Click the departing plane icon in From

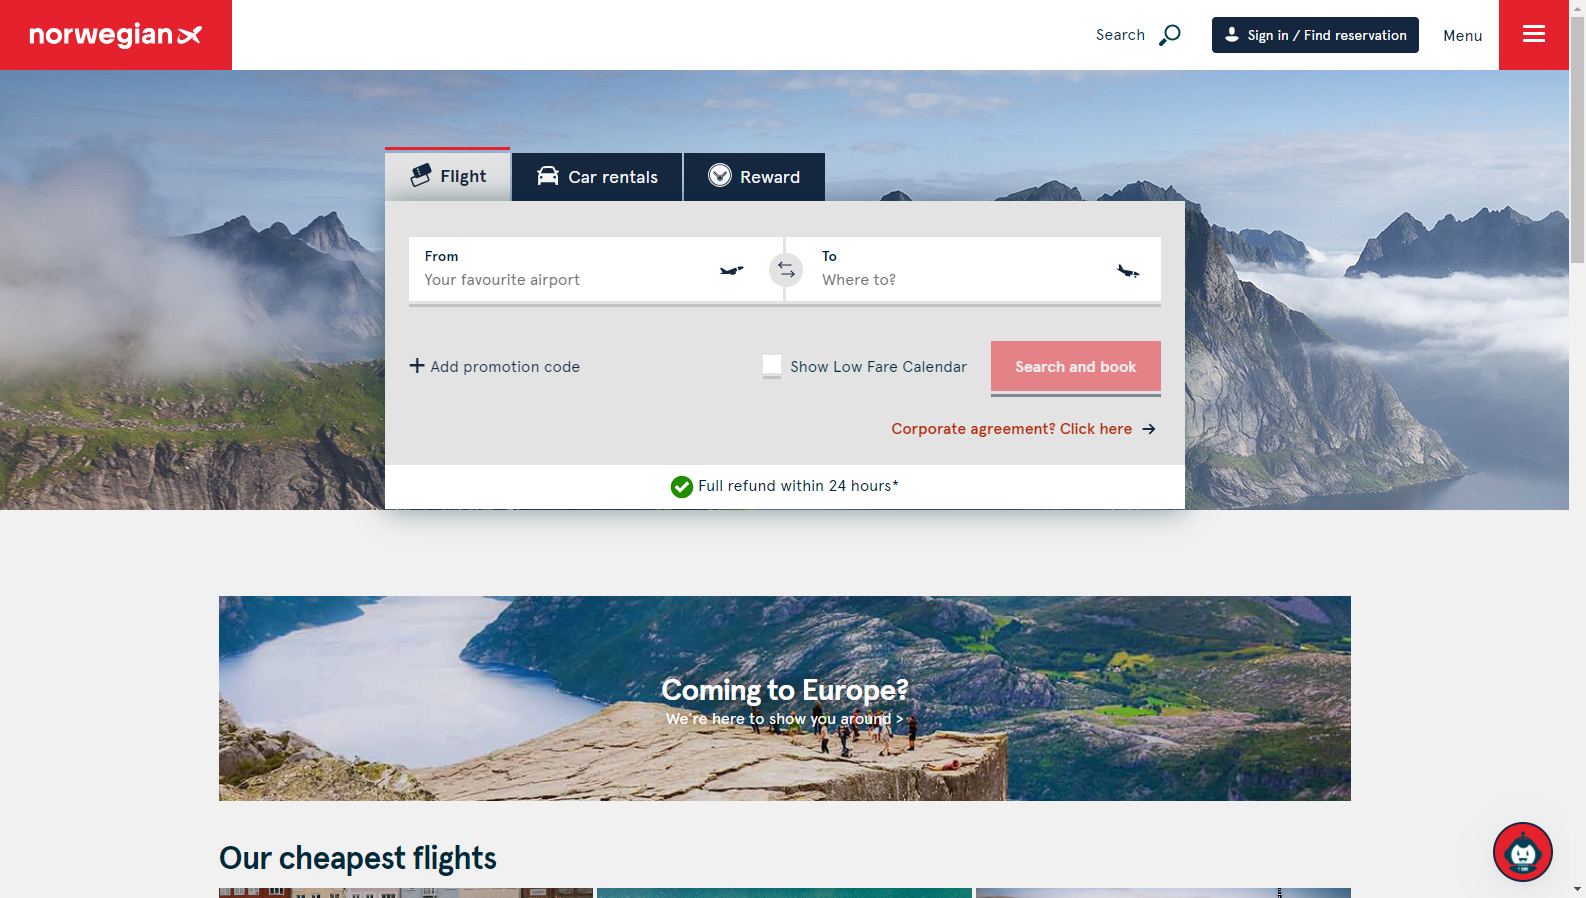tap(732, 270)
